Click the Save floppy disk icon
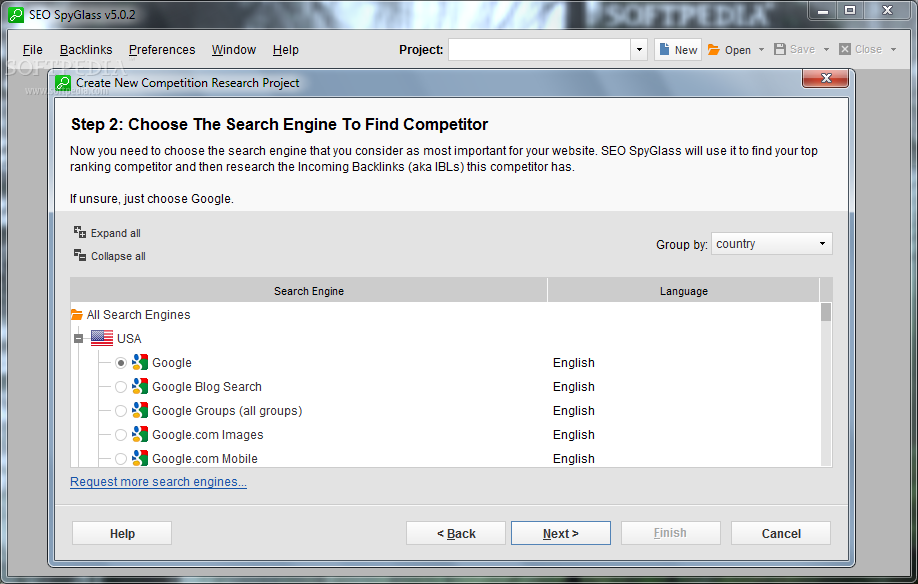918x584 pixels. point(779,49)
